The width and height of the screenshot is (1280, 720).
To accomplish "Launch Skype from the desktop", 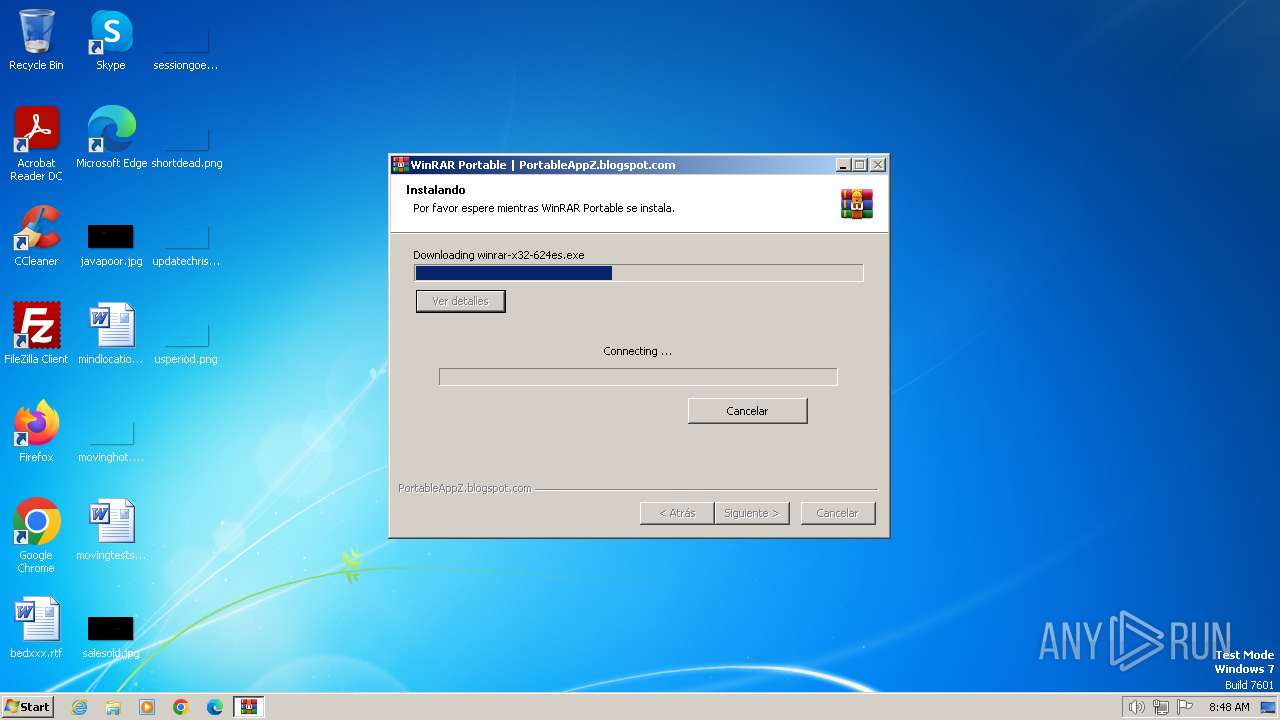I will pos(110,40).
